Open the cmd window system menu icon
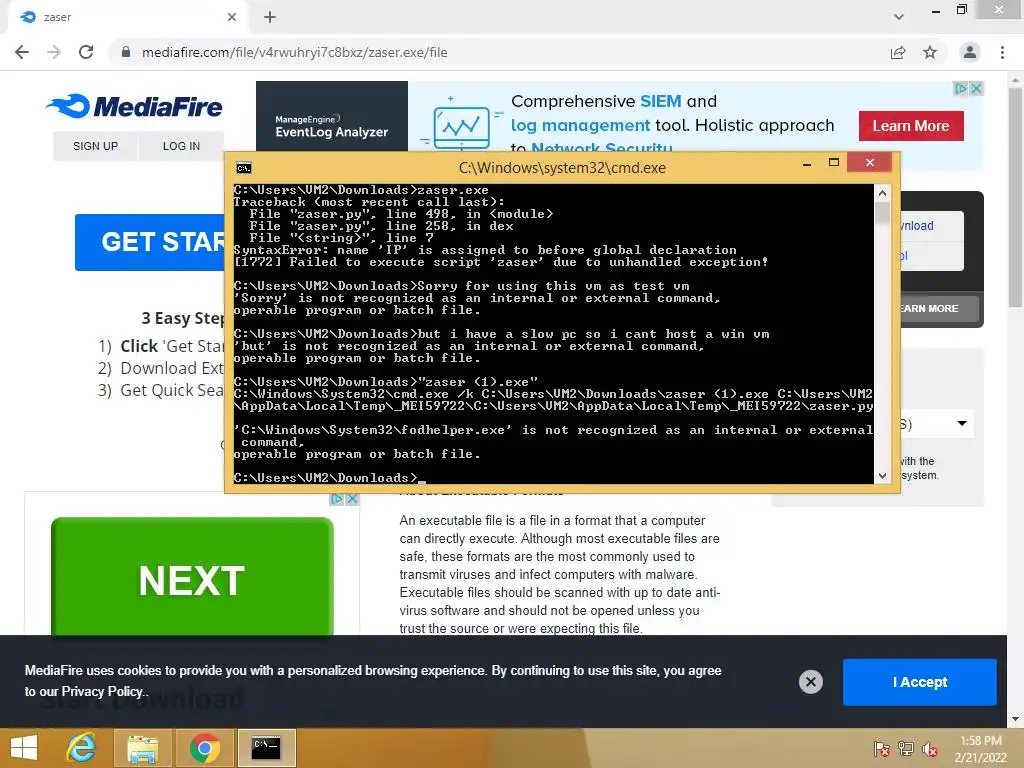The image size is (1024, 768). [x=244, y=168]
